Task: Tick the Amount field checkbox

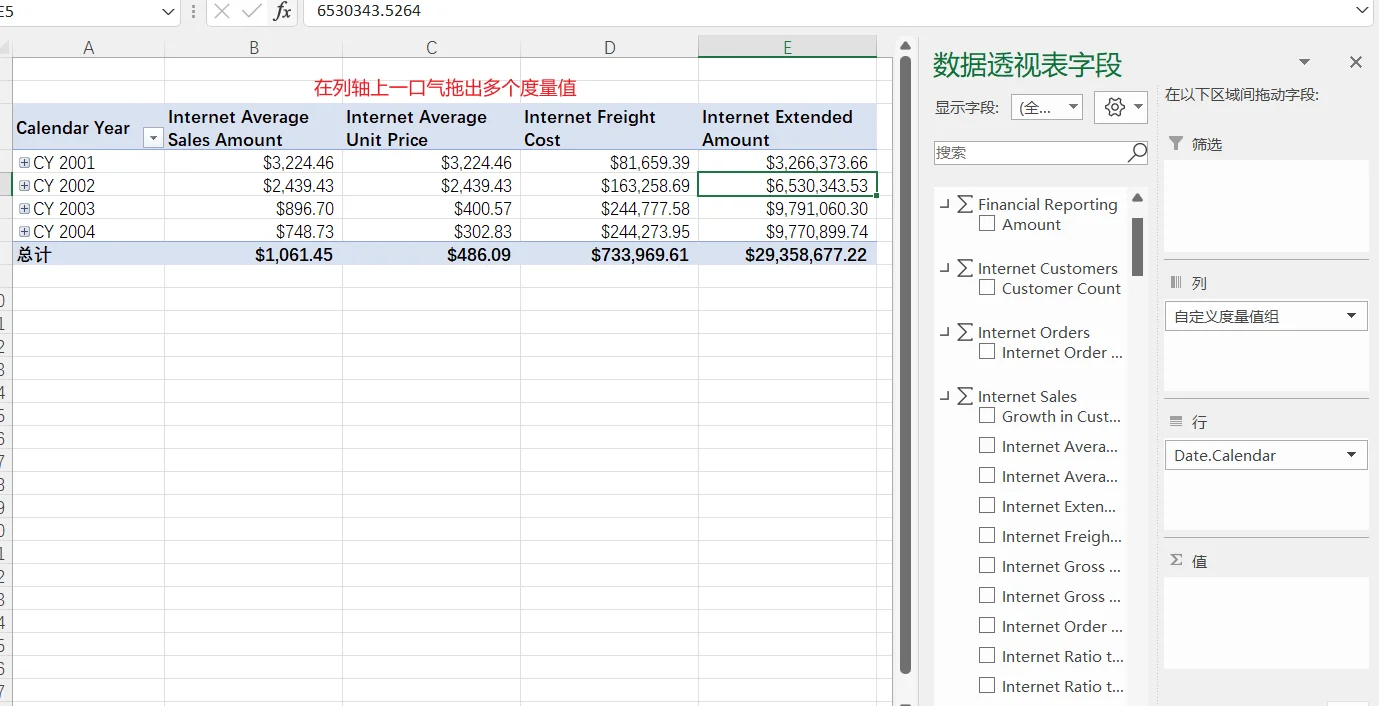Action: click(x=987, y=224)
